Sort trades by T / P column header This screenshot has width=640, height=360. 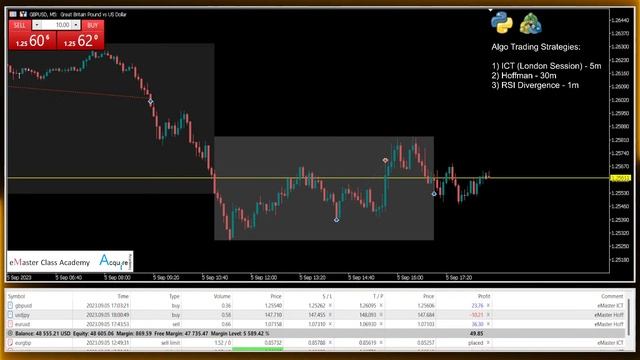click(x=378, y=296)
